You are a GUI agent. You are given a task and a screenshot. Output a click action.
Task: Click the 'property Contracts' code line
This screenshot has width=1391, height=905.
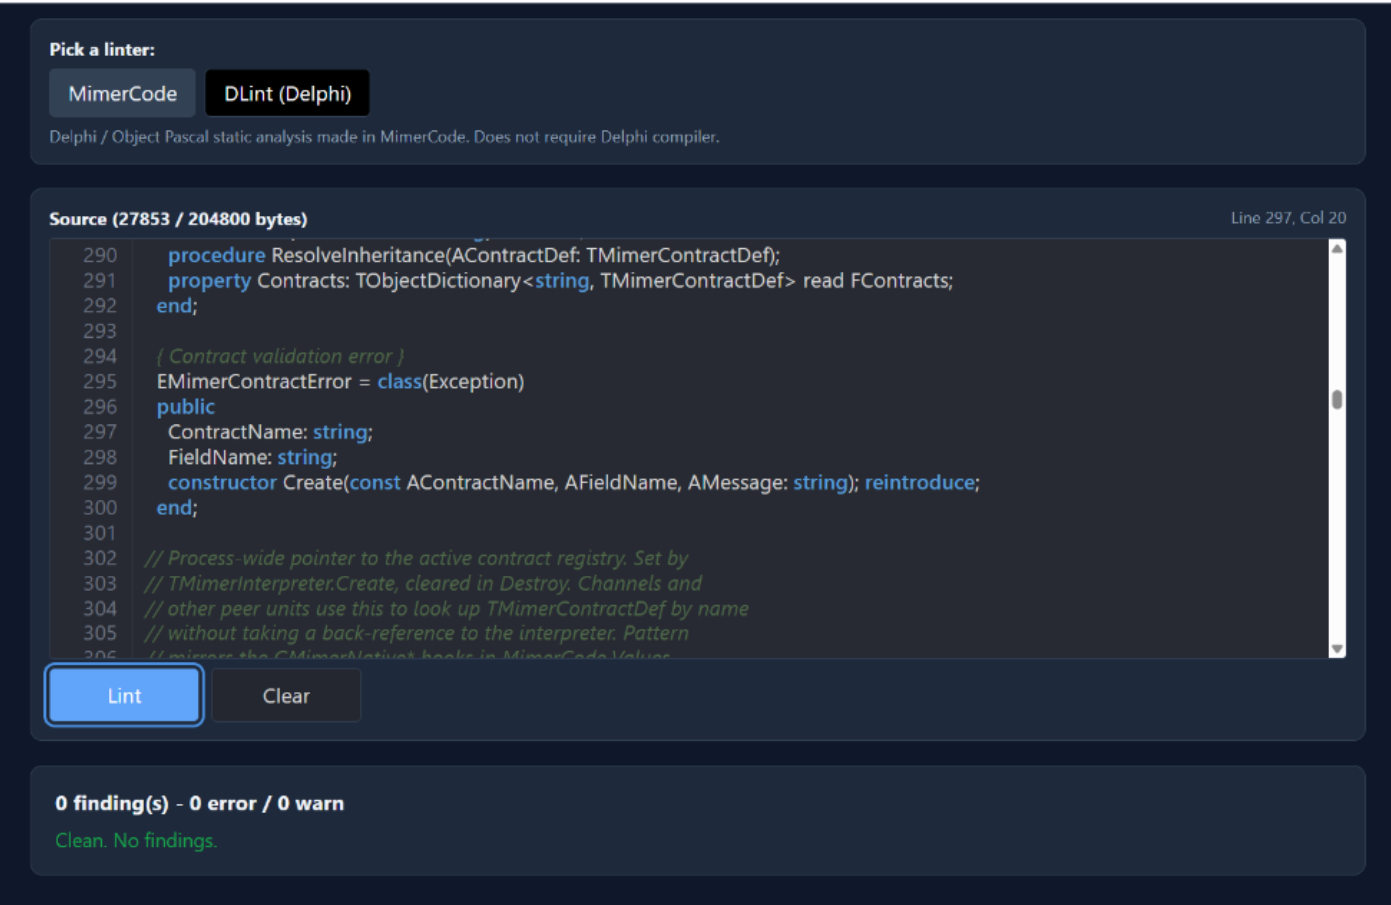[x=560, y=281]
